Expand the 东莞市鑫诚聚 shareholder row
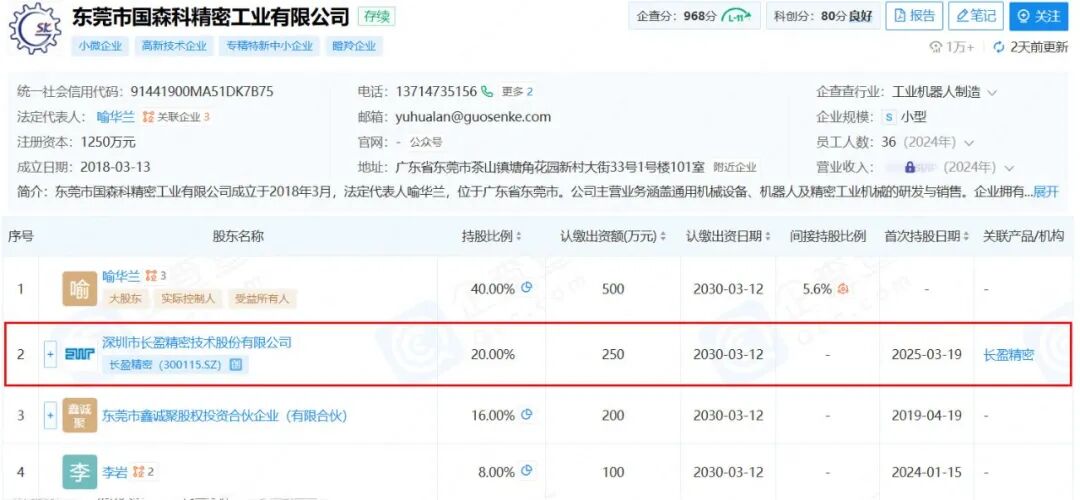 (x=51, y=415)
